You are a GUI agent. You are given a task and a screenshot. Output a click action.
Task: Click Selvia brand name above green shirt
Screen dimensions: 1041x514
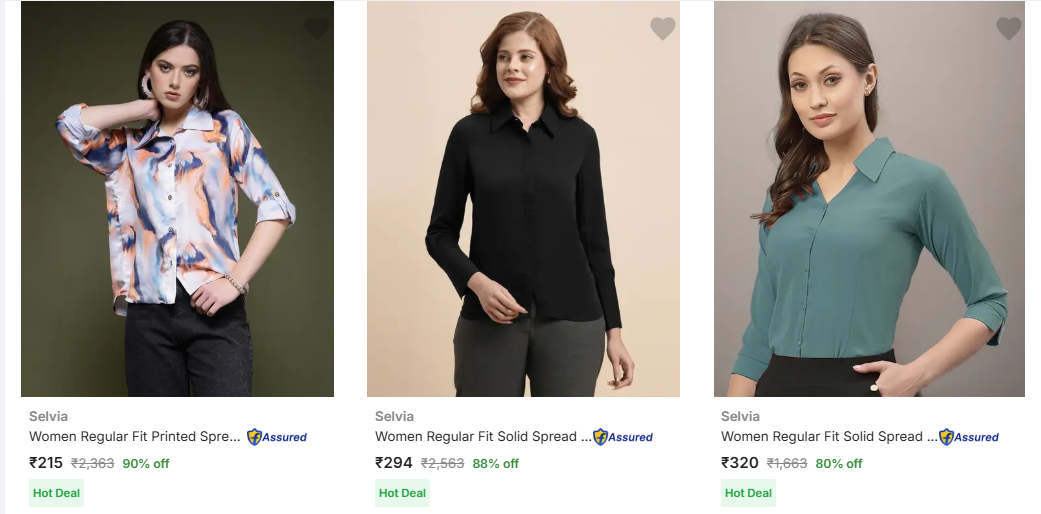click(x=740, y=416)
